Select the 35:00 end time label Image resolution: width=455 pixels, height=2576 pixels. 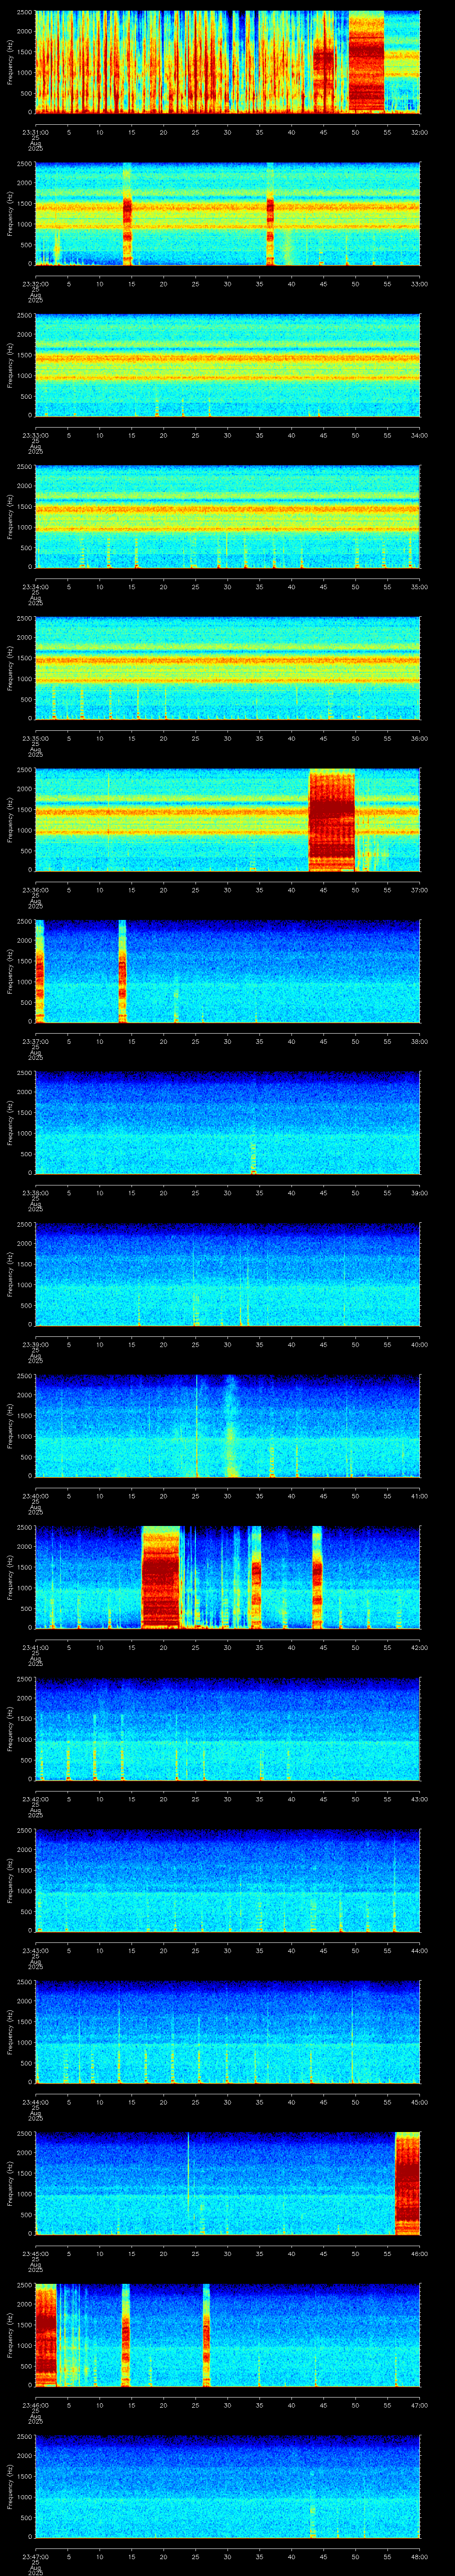tap(419, 586)
